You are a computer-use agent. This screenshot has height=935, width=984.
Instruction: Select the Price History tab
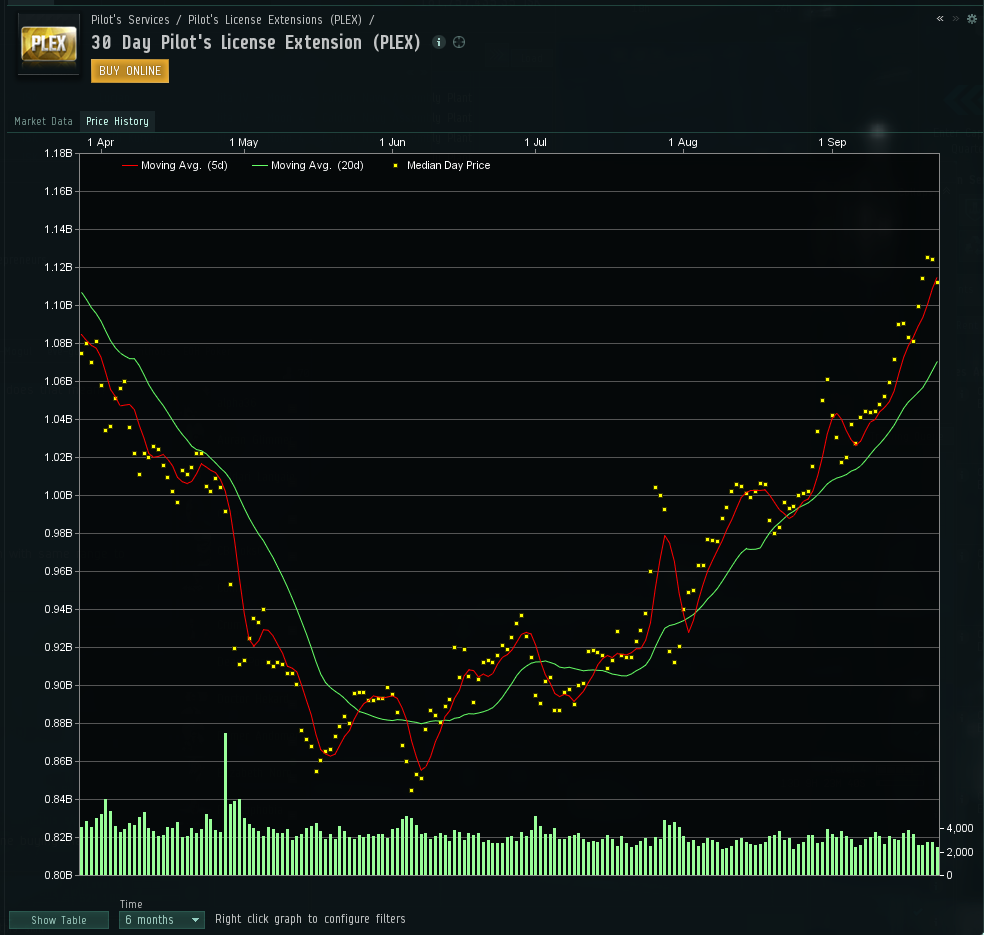pyautogui.click(x=117, y=121)
